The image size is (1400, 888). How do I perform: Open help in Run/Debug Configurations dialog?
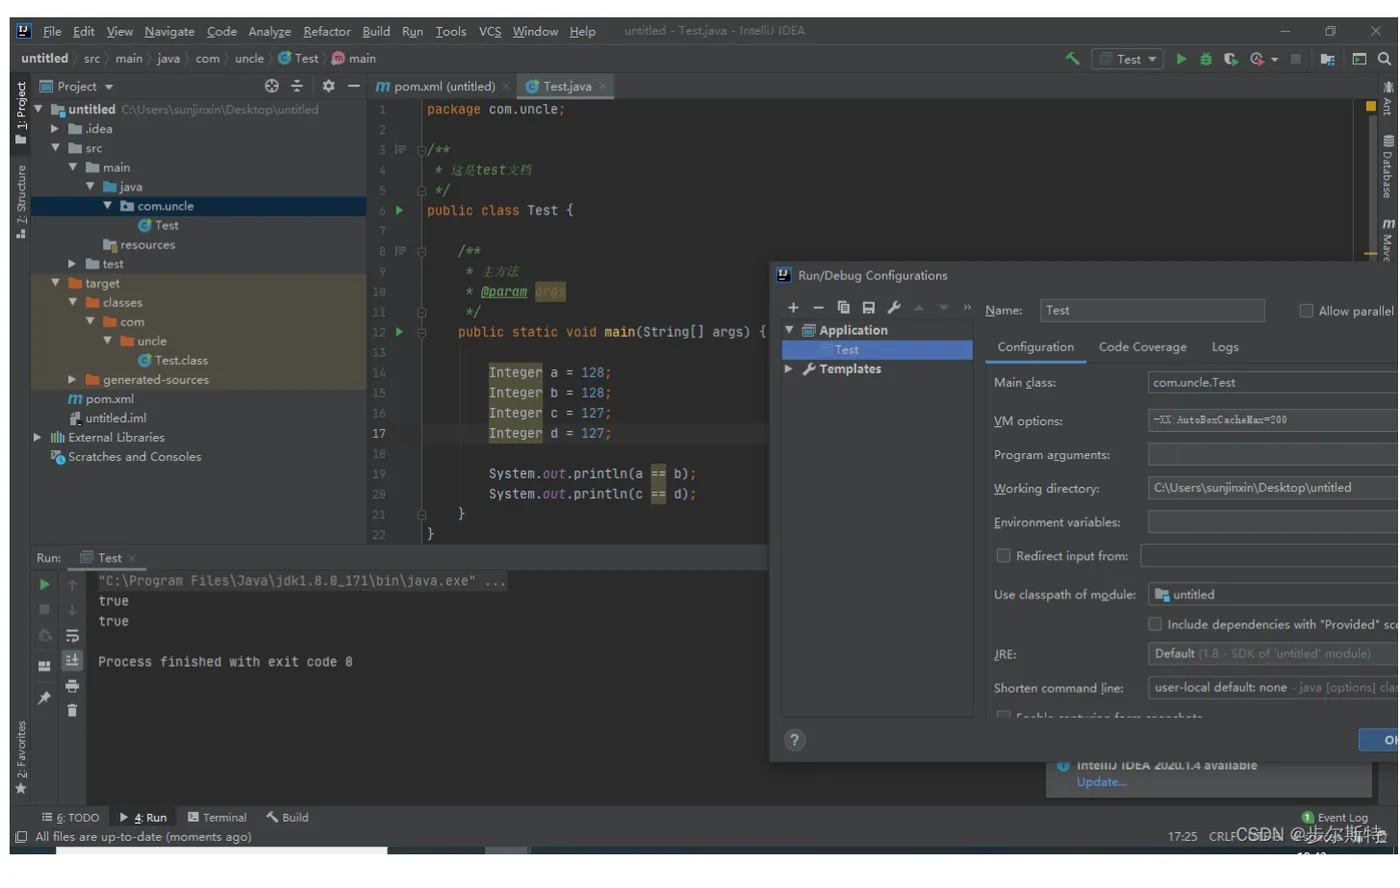click(x=794, y=740)
